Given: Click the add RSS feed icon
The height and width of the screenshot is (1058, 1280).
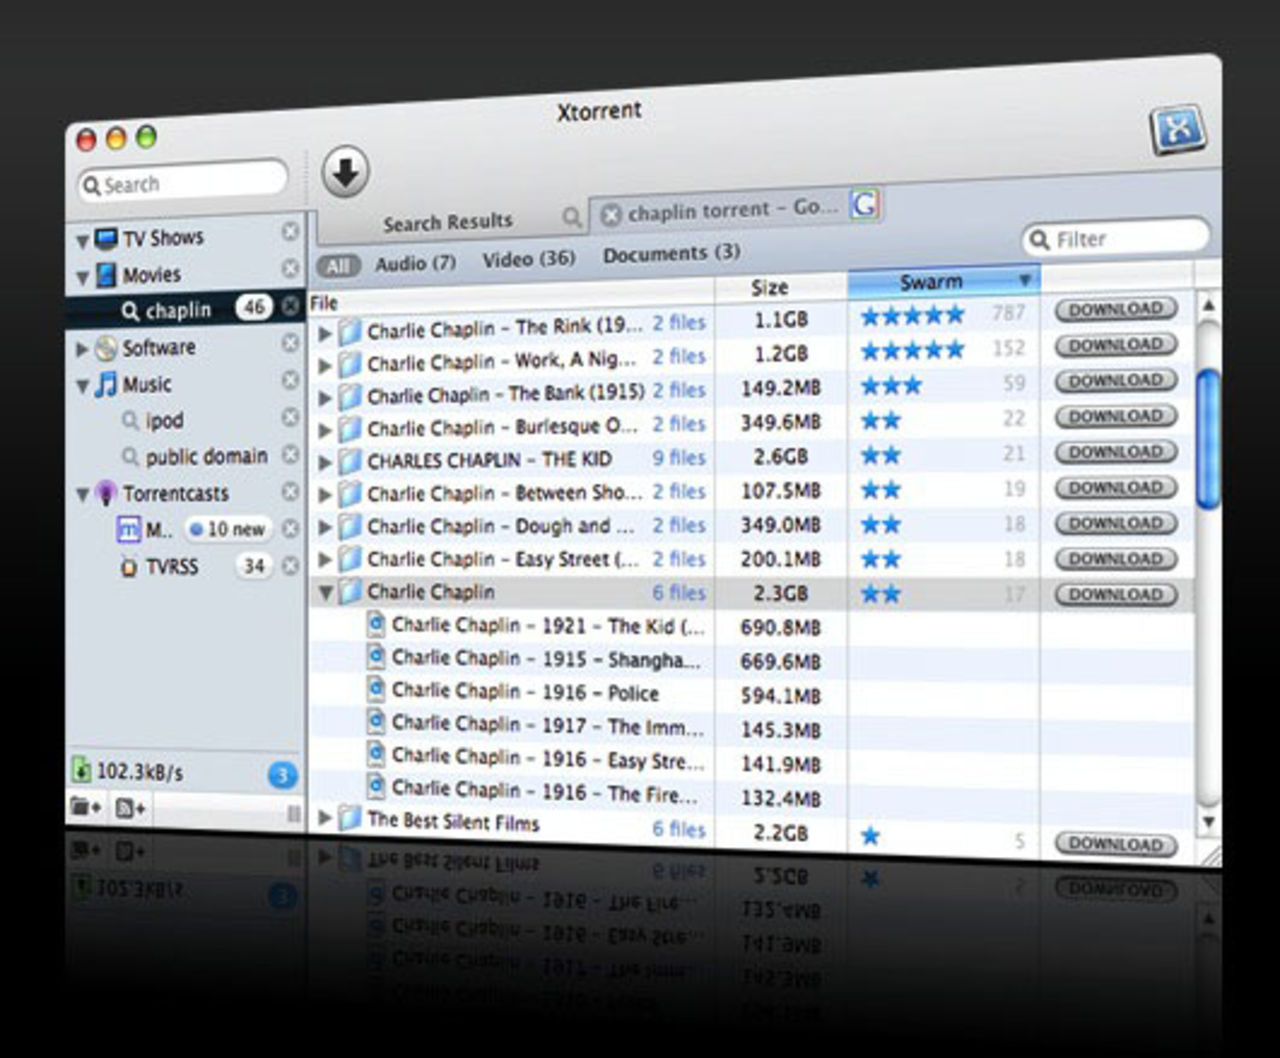Looking at the screenshot, I should tap(130, 808).
